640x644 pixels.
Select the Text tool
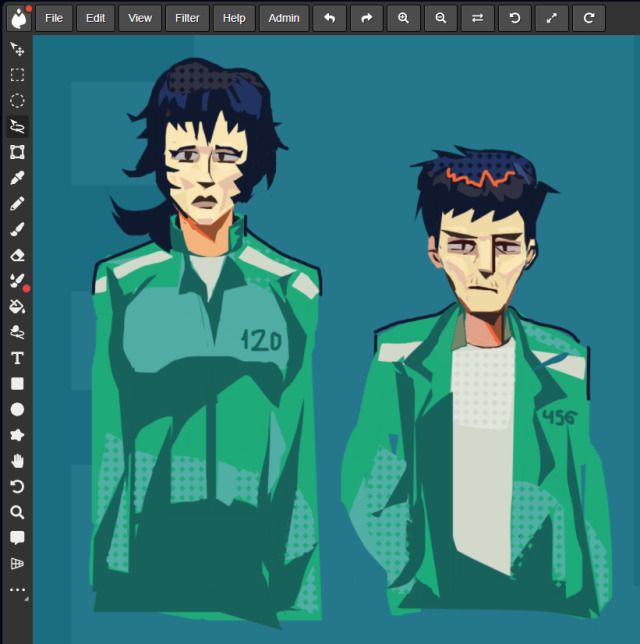[x=17, y=358]
